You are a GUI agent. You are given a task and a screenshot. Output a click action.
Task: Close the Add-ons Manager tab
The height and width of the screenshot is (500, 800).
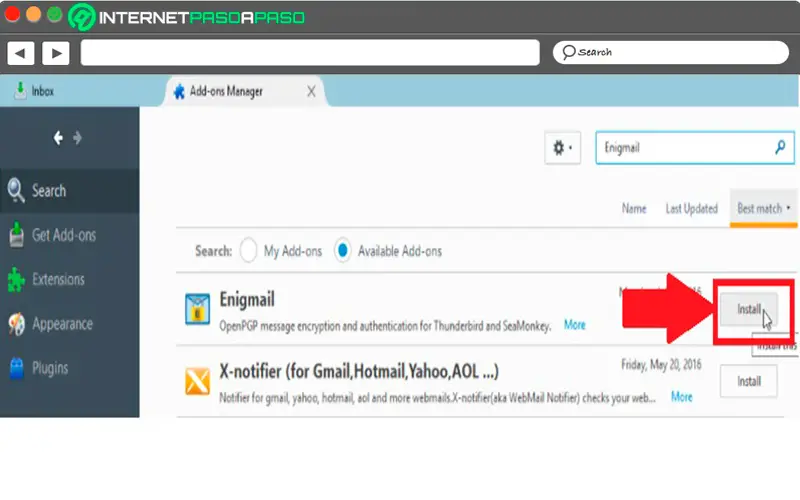click(311, 91)
